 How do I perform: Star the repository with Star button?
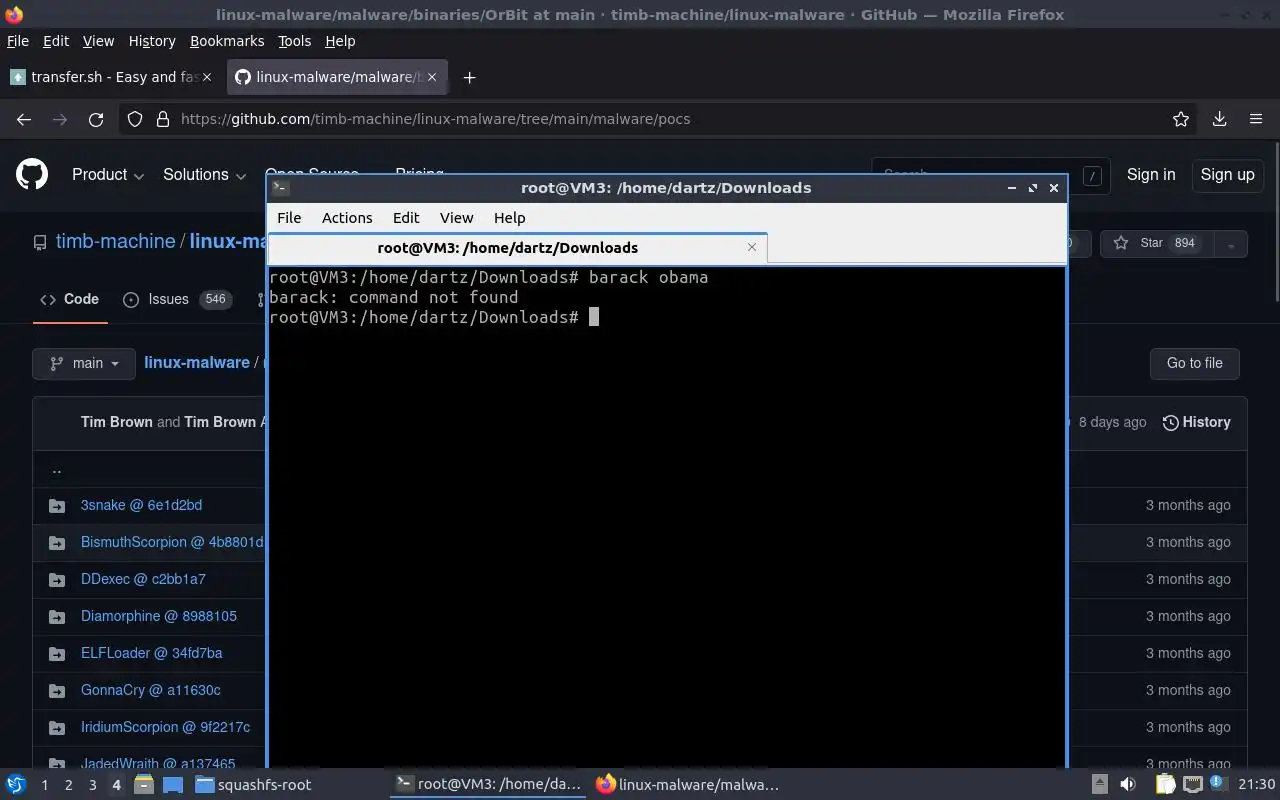tap(1156, 243)
